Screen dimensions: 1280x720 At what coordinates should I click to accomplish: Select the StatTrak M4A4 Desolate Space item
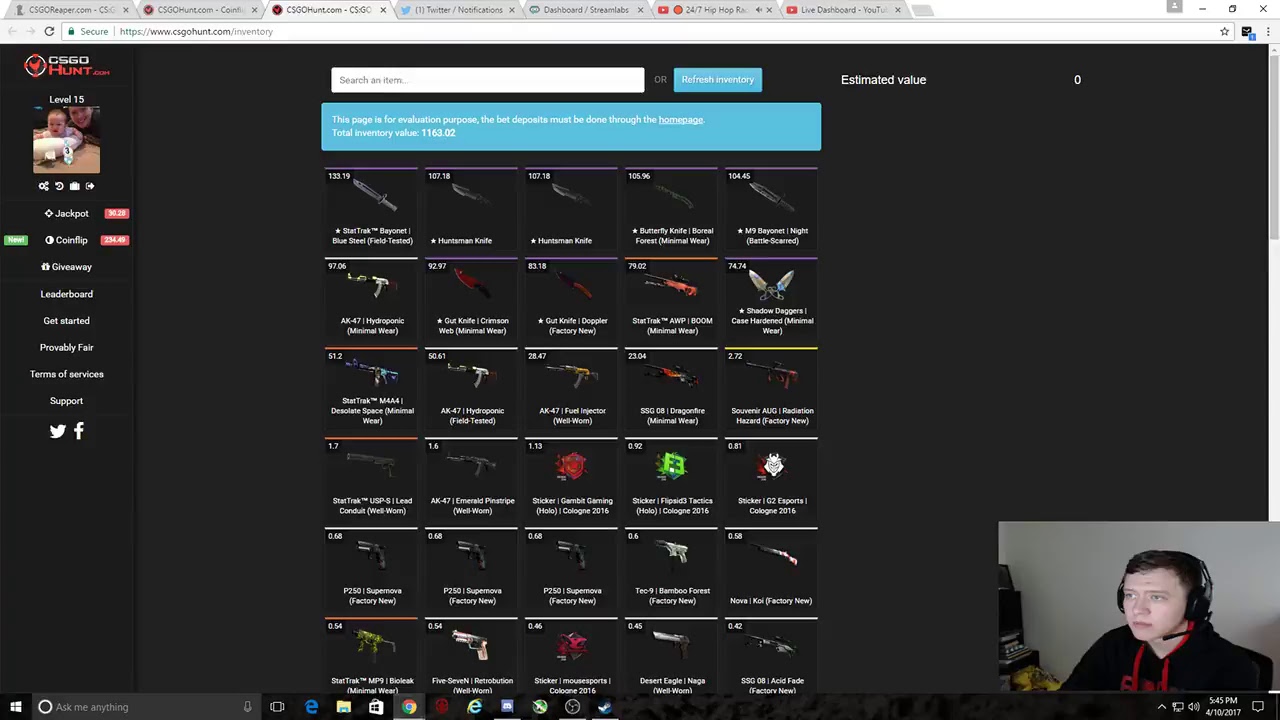point(371,388)
